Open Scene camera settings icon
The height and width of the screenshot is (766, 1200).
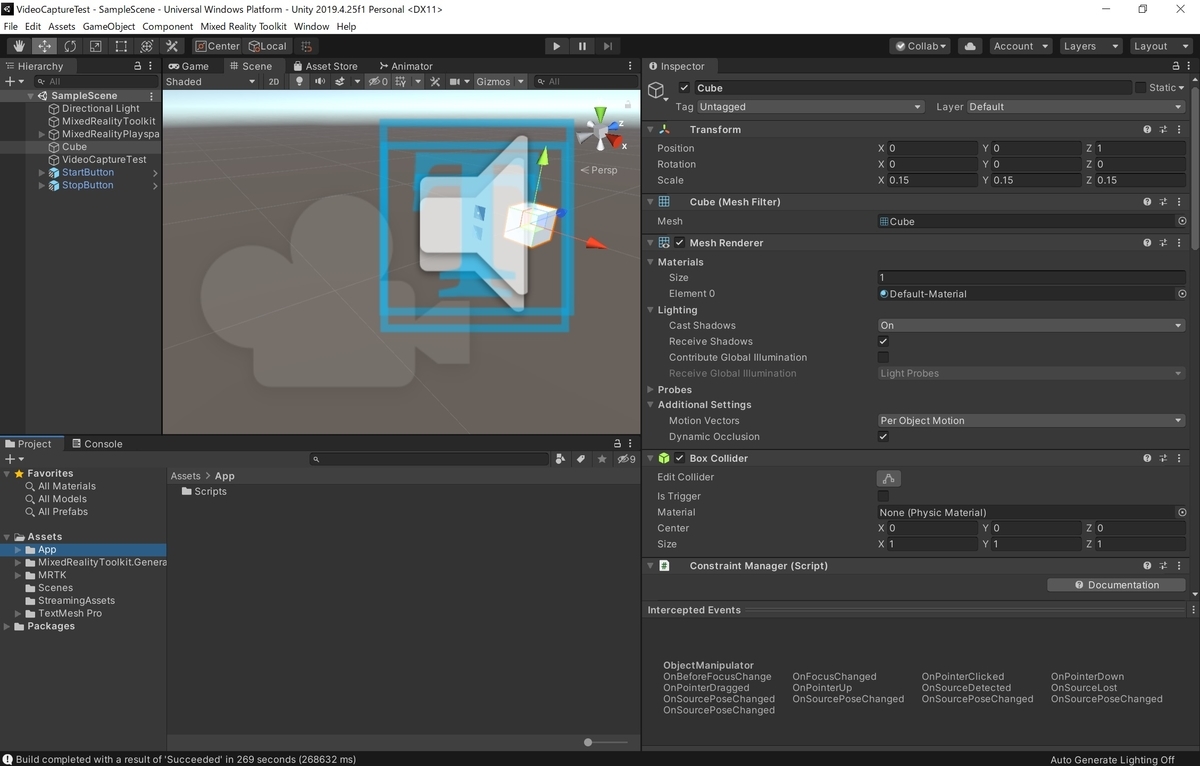pyautogui.click(x=455, y=82)
